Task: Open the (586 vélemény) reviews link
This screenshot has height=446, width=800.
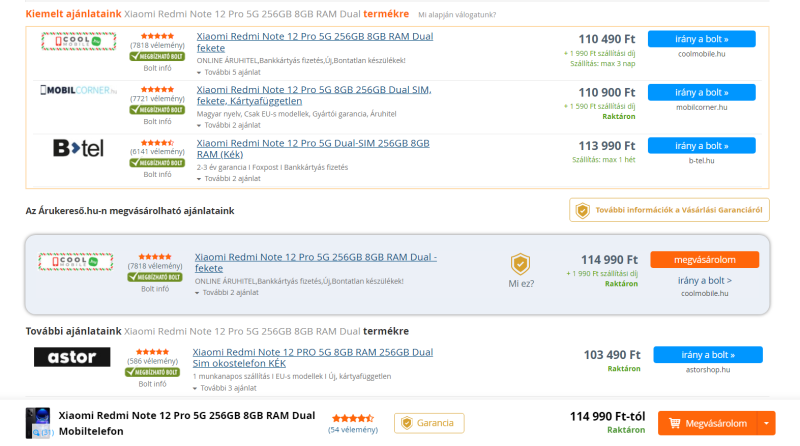Action: pyautogui.click(x=152, y=361)
